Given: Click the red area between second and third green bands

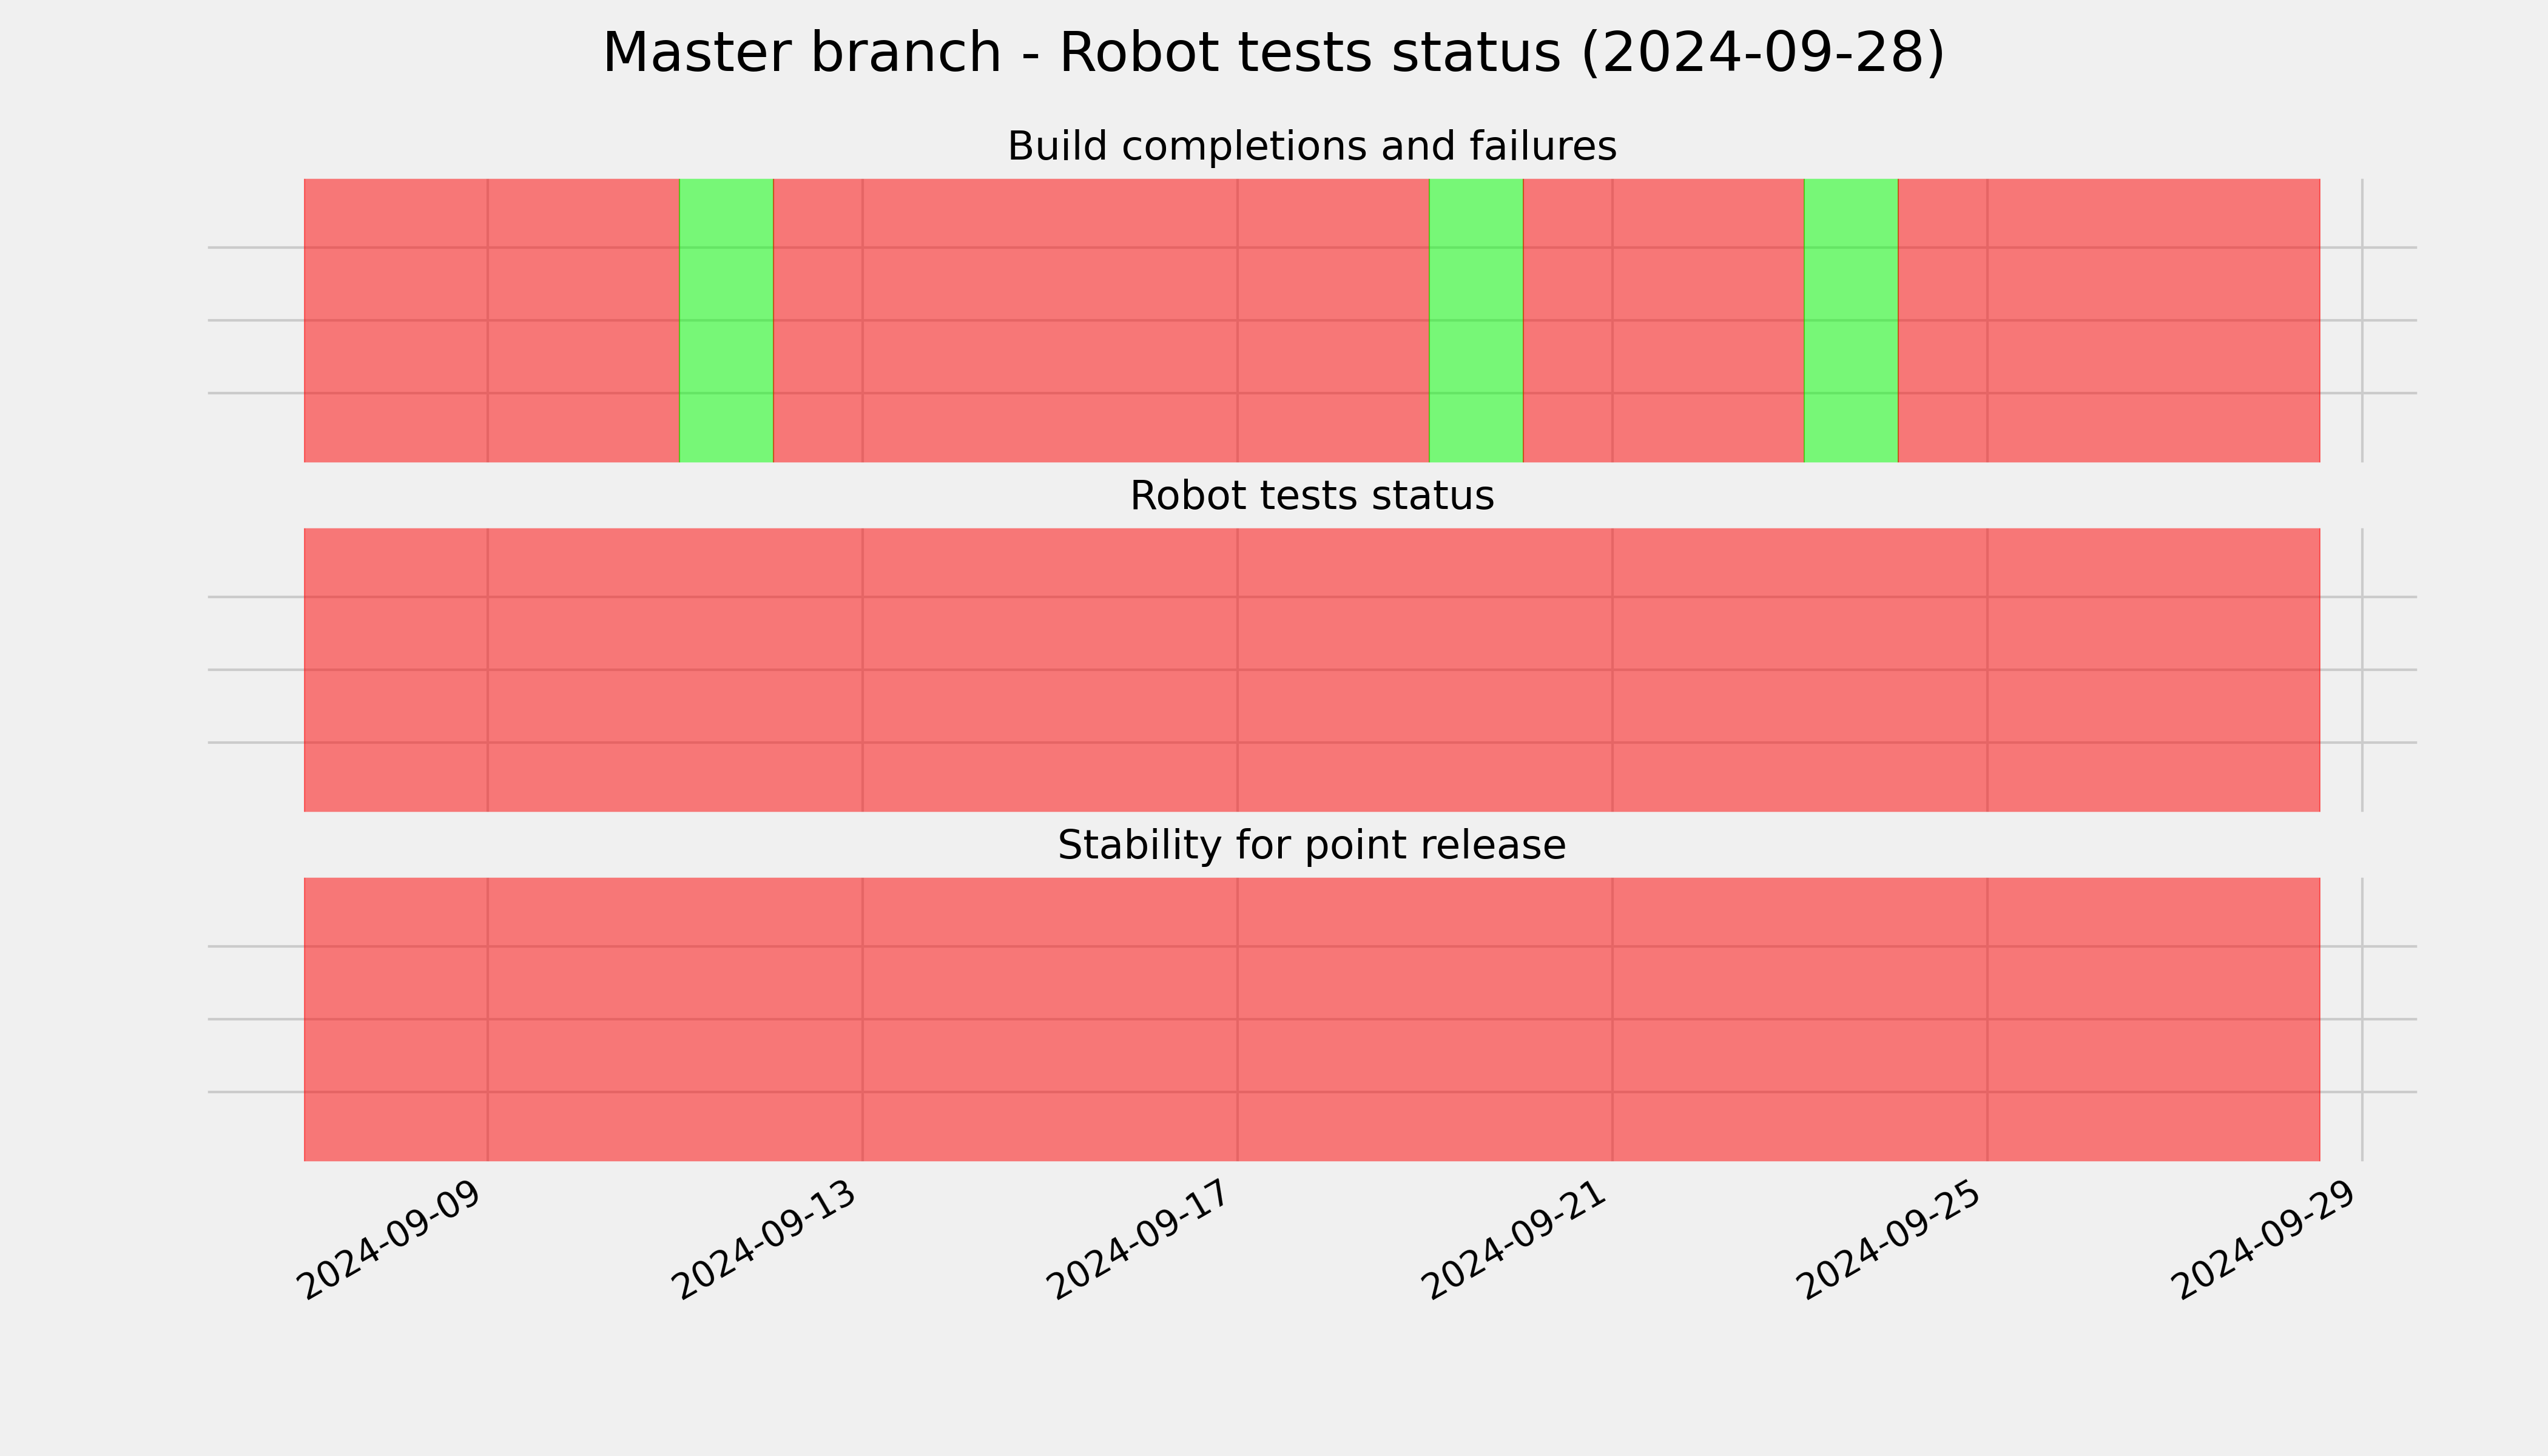Looking at the screenshot, I should pyautogui.click(x=1664, y=320).
